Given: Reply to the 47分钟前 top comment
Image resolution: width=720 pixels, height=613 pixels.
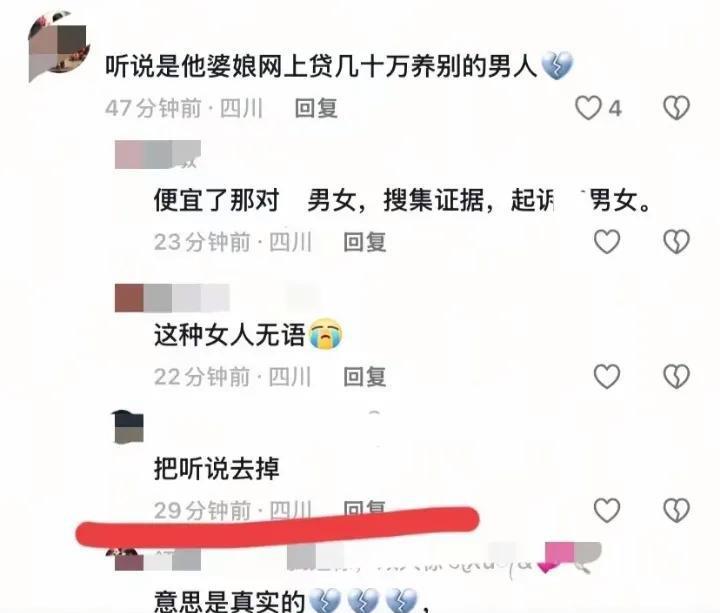Looking at the screenshot, I should 316,108.
